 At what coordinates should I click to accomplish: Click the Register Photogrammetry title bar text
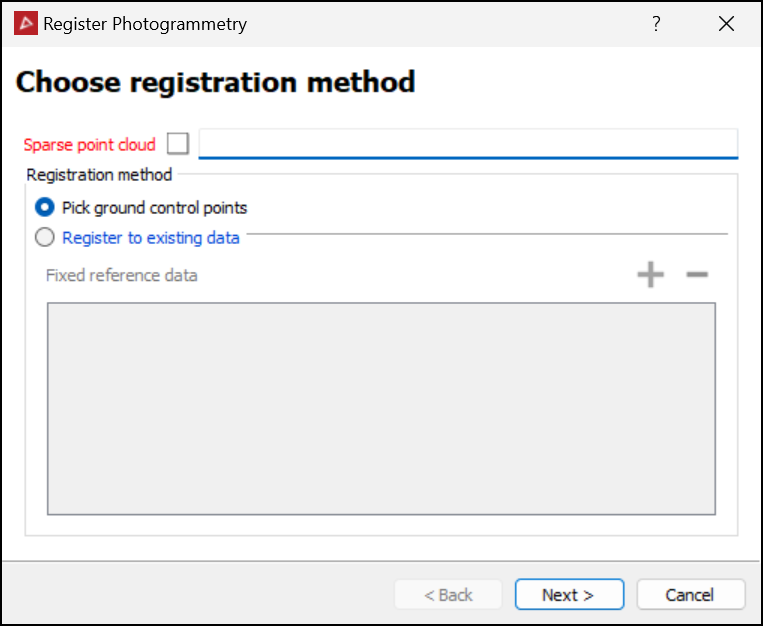pyautogui.click(x=145, y=24)
